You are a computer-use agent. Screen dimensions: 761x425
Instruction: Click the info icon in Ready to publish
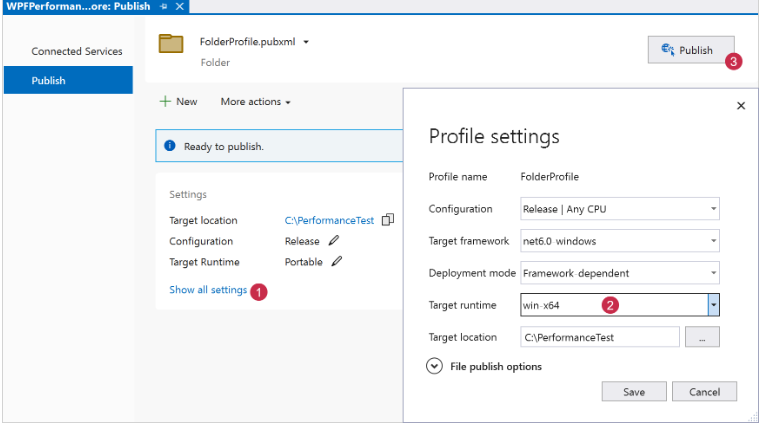169,146
